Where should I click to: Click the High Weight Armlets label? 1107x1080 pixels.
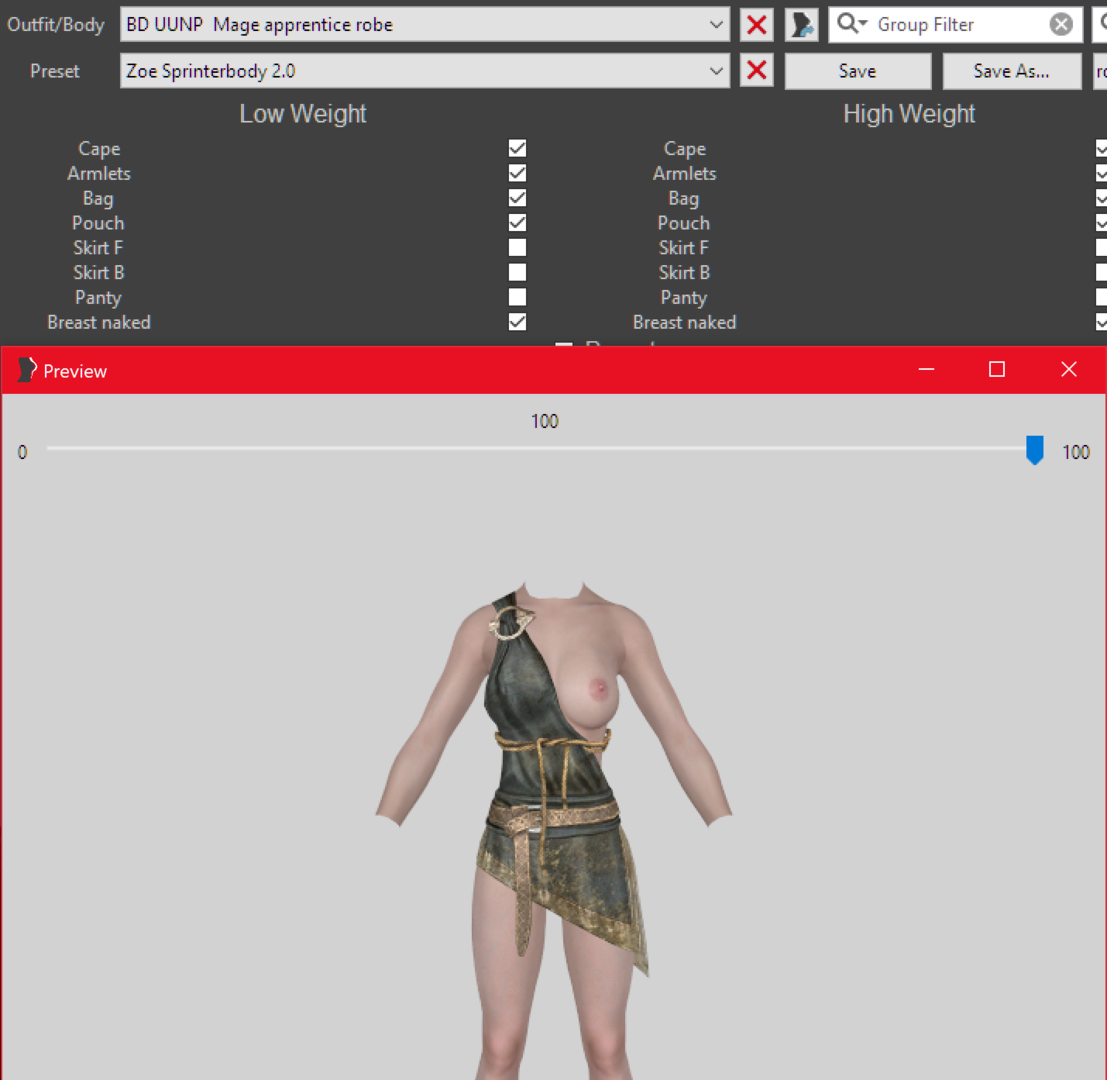(x=684, y=174)
